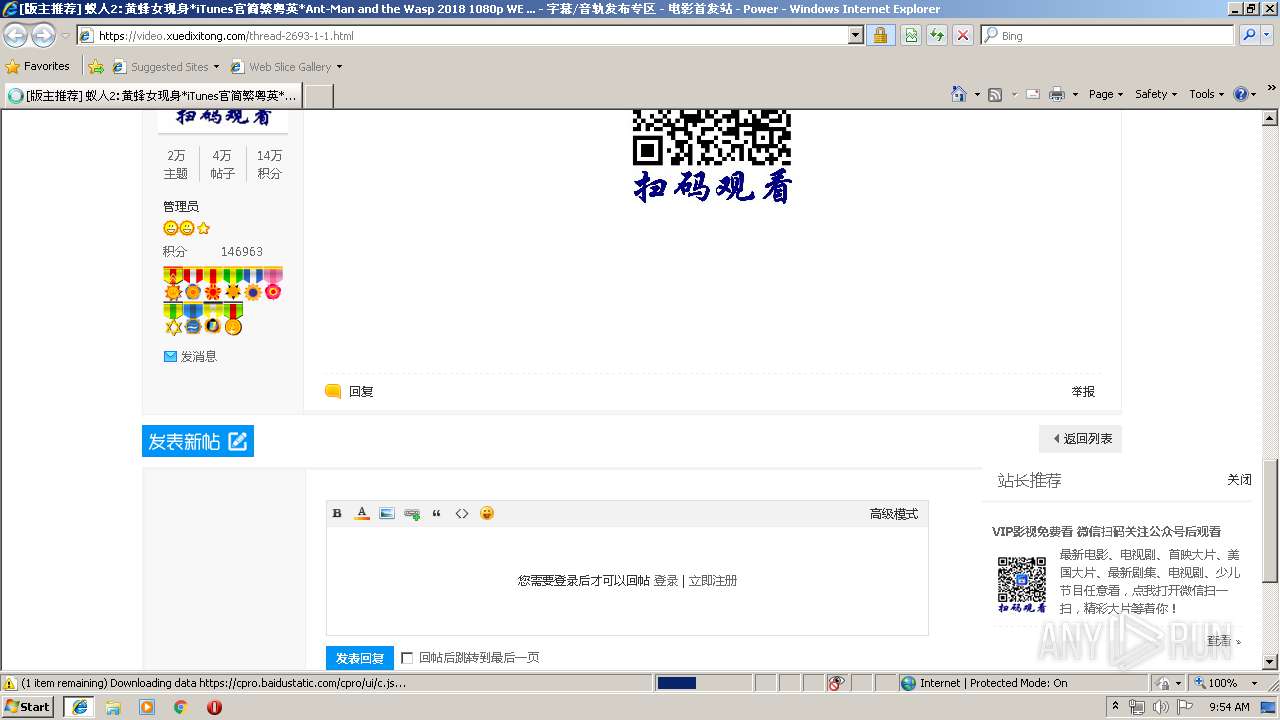Click the Read Mail envelope icon
Screen dimensions: 1280x720
point(1032,94)
